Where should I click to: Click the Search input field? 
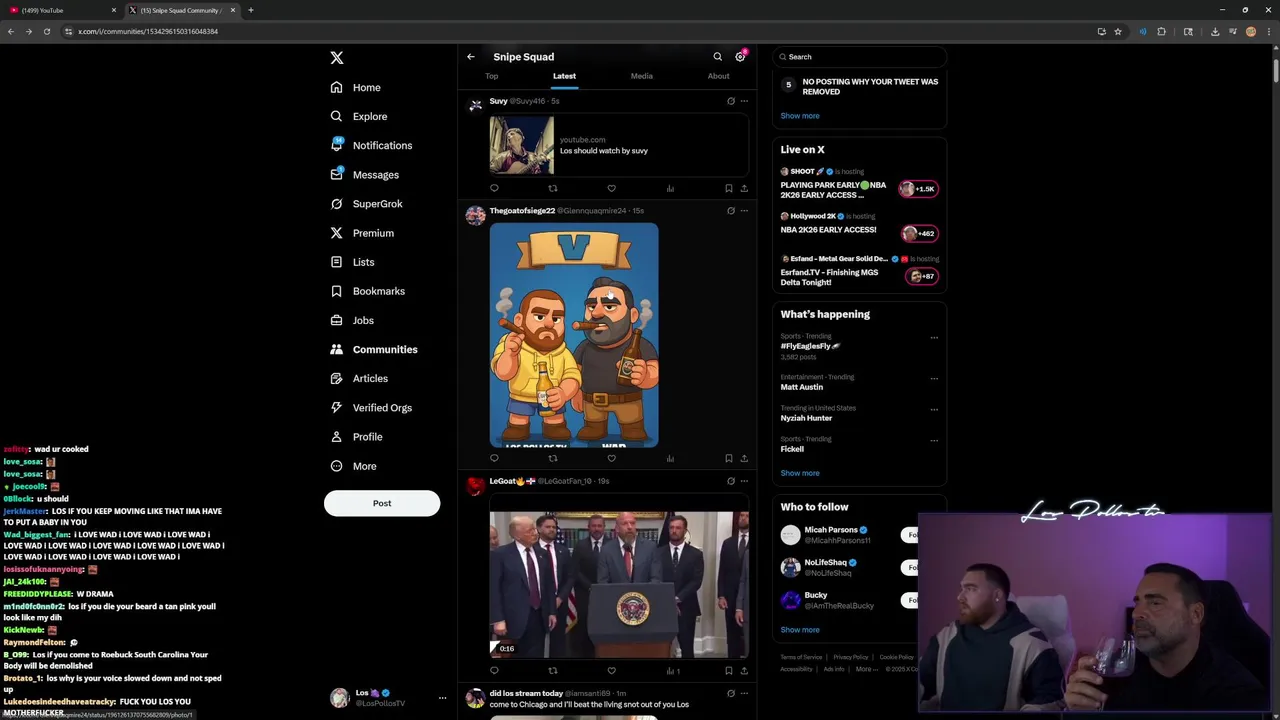[x=860, y=57]
